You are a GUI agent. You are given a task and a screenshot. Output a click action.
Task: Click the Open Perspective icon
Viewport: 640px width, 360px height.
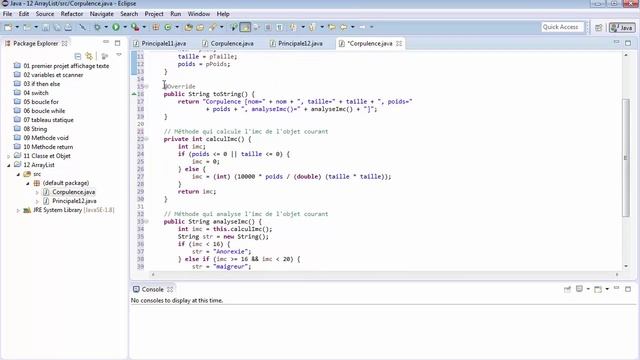598,28
